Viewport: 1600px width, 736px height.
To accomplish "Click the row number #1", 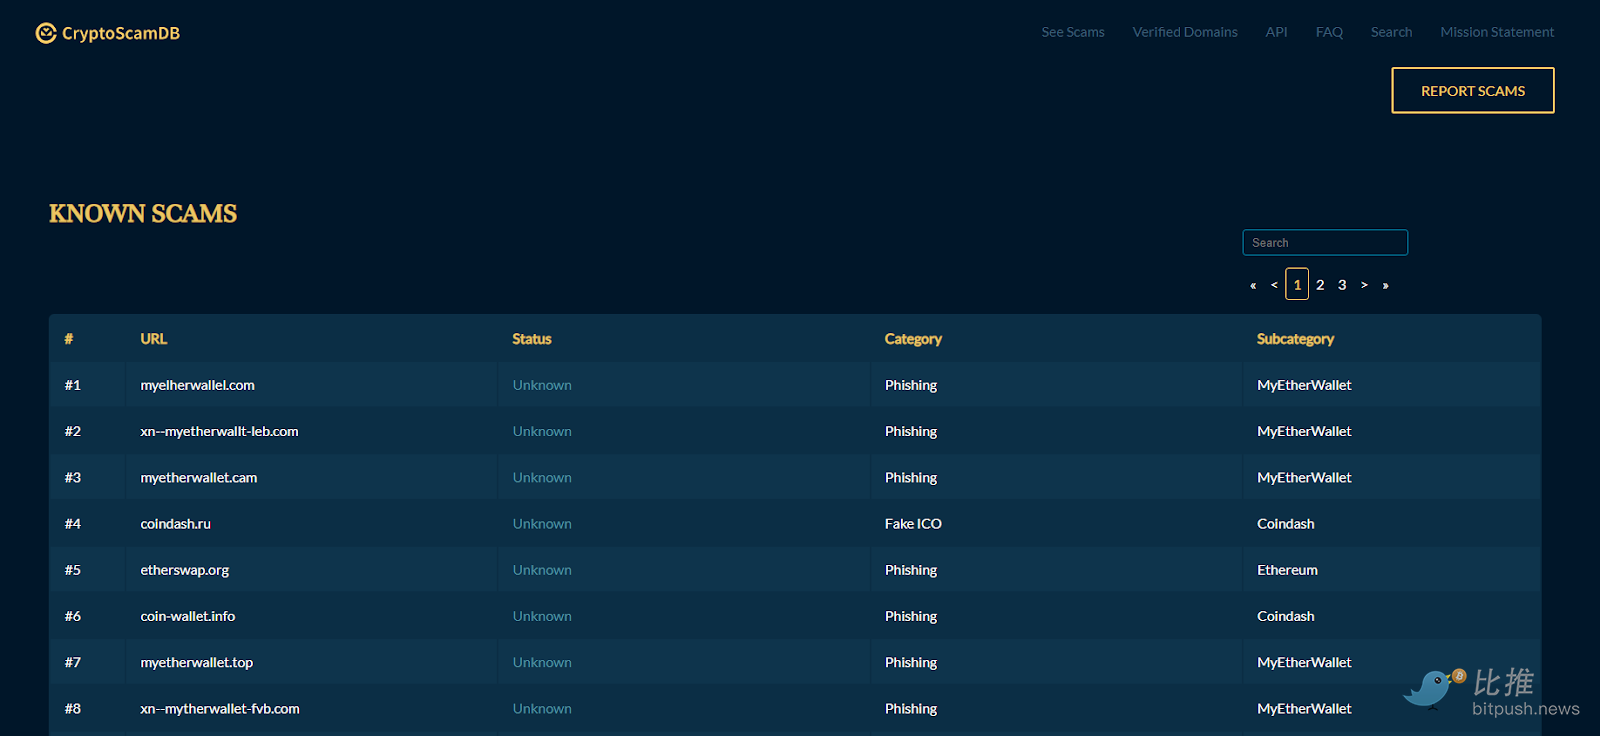I will coord(73,385).
